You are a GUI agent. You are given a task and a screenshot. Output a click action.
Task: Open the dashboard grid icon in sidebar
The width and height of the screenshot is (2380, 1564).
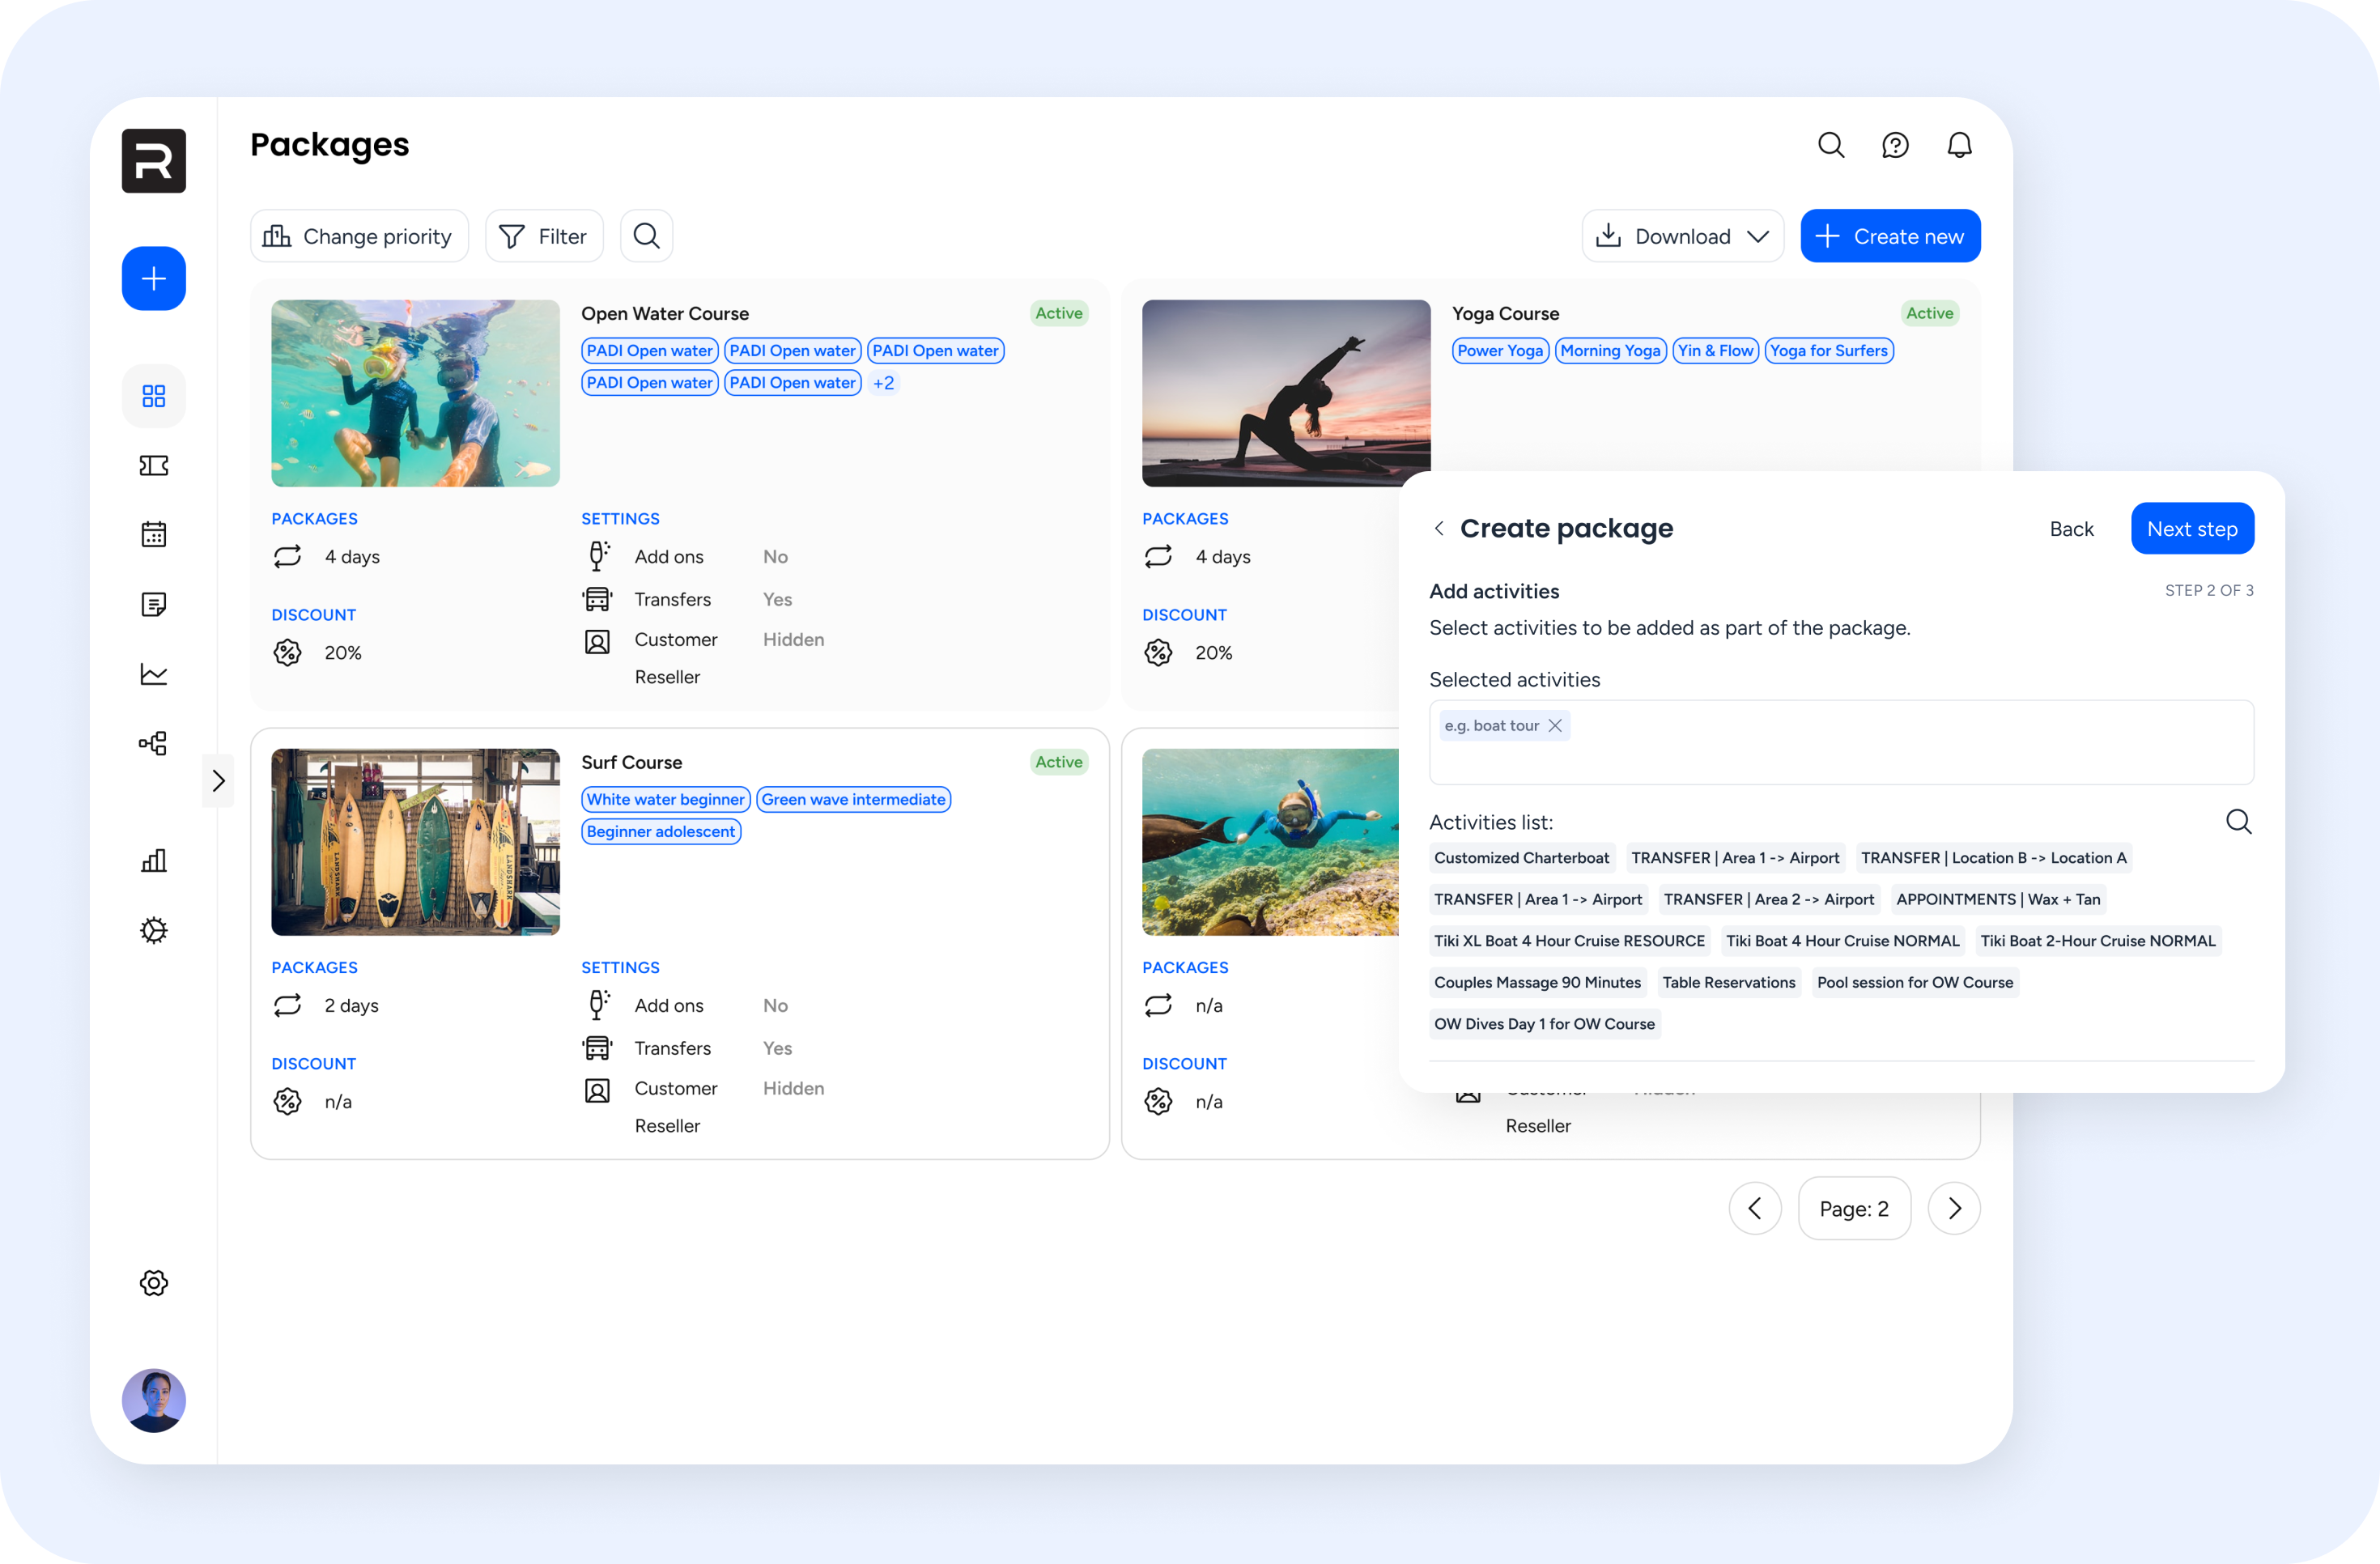[153, 396]
